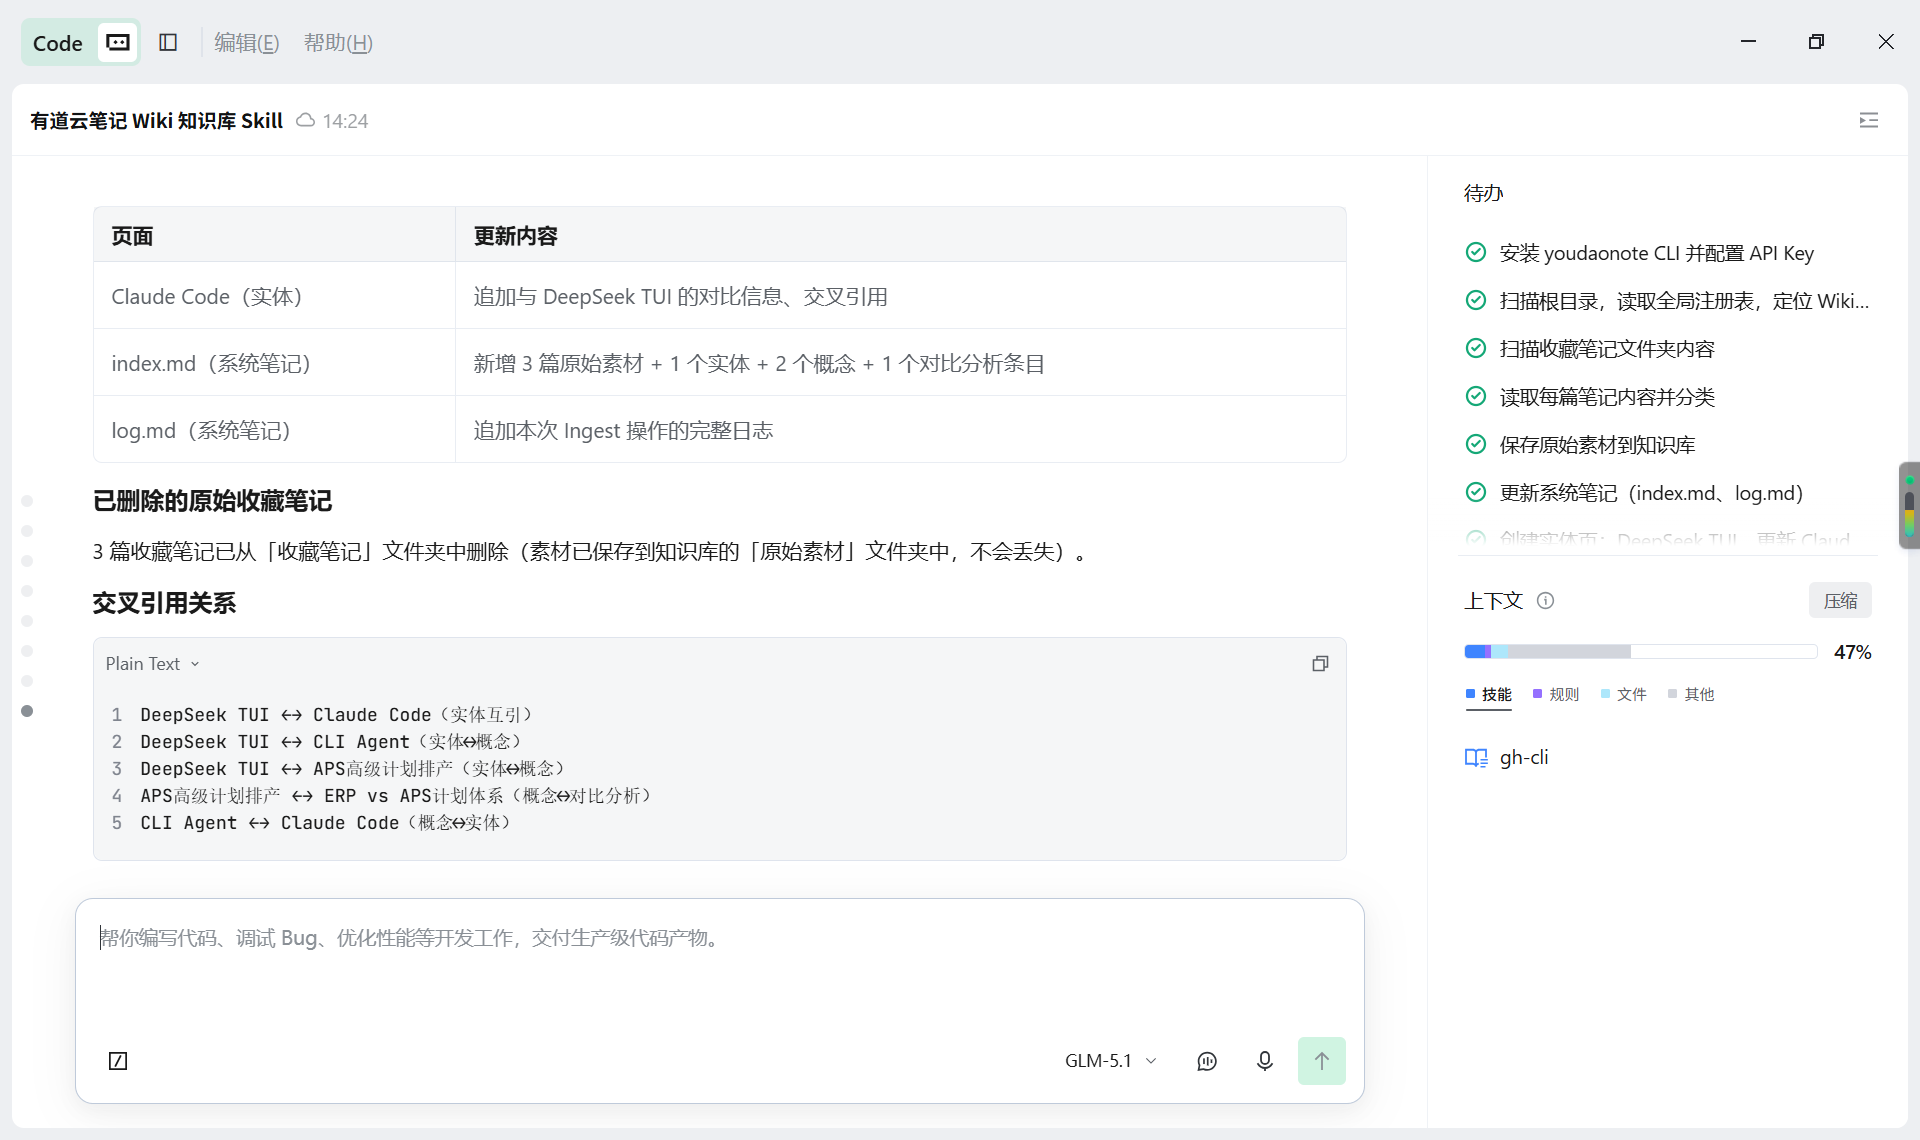Click the cloud sync icon beside 14:24

point(306,121)
